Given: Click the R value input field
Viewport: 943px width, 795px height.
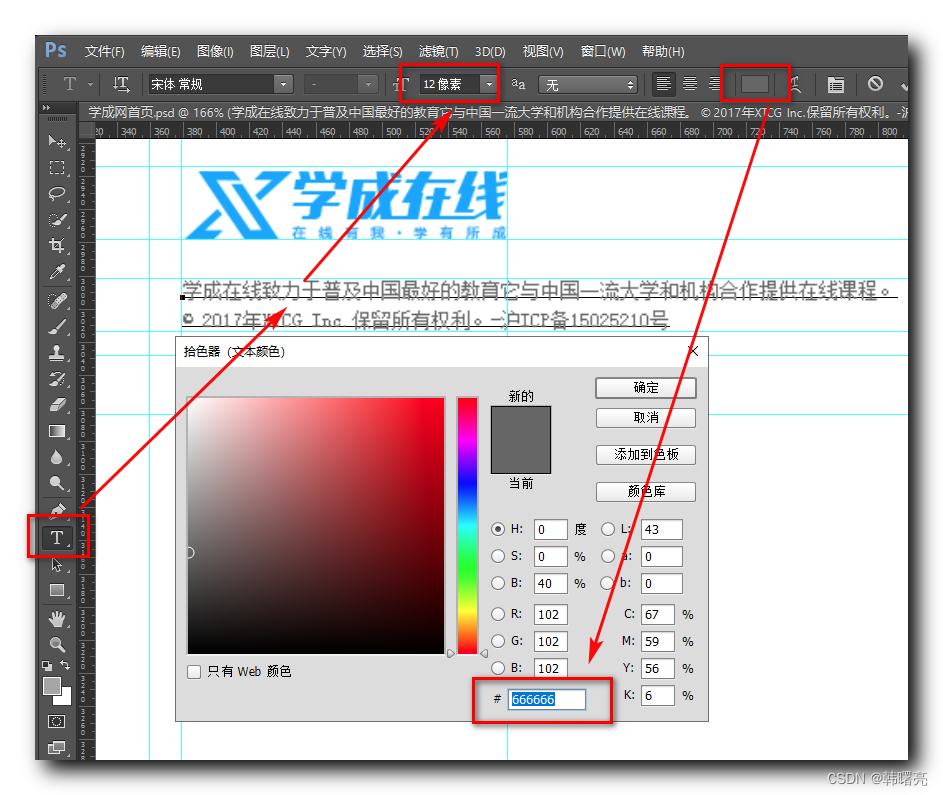Looking at the screenshot, I should coord(550,615).
